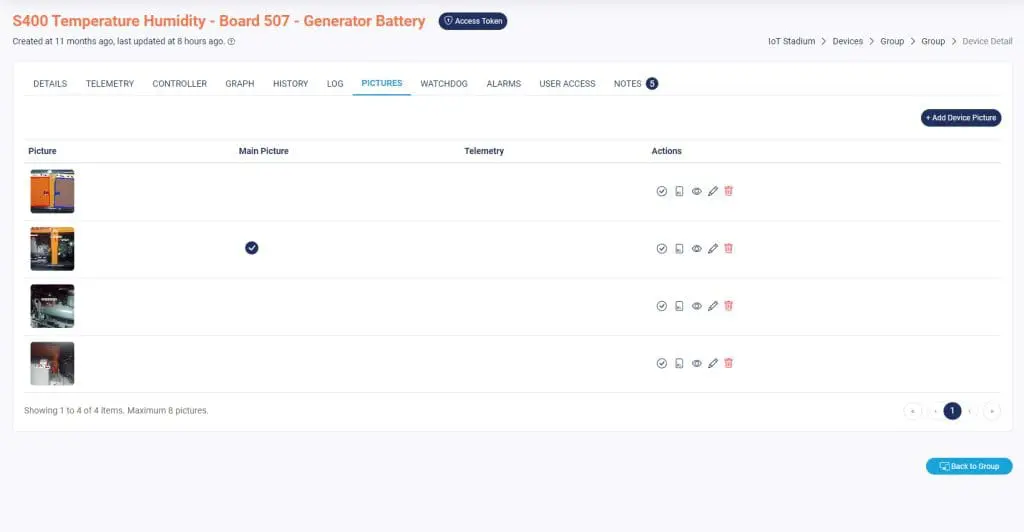The width and height of the screenshot is (1024, 532).
Task: Jump to the first page of pictures
Action: click(912, 411)
